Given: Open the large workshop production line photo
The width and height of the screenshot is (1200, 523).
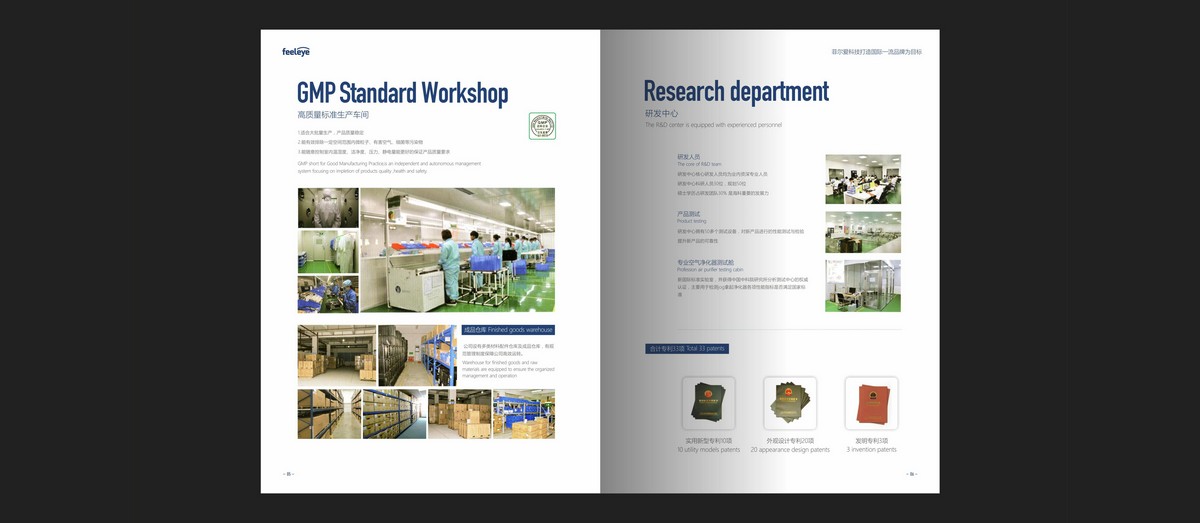Looking at the screenshot, I should pyautogui.click(x=457, y=250).
